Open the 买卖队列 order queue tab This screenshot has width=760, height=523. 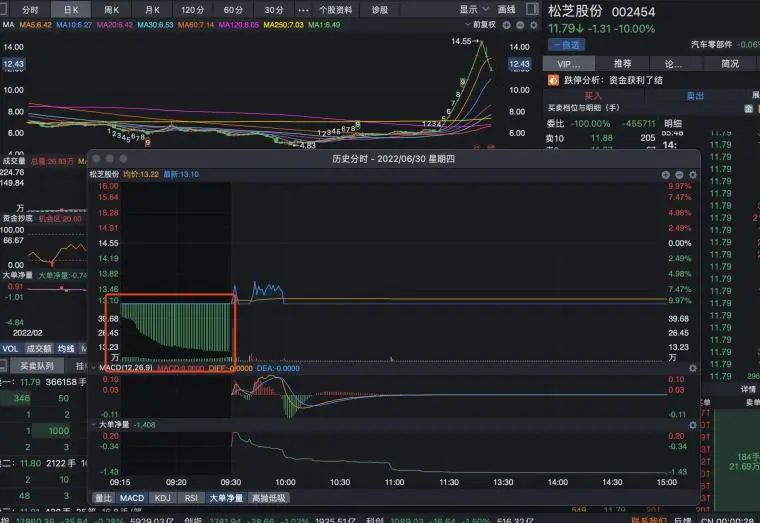coord(37,365)
